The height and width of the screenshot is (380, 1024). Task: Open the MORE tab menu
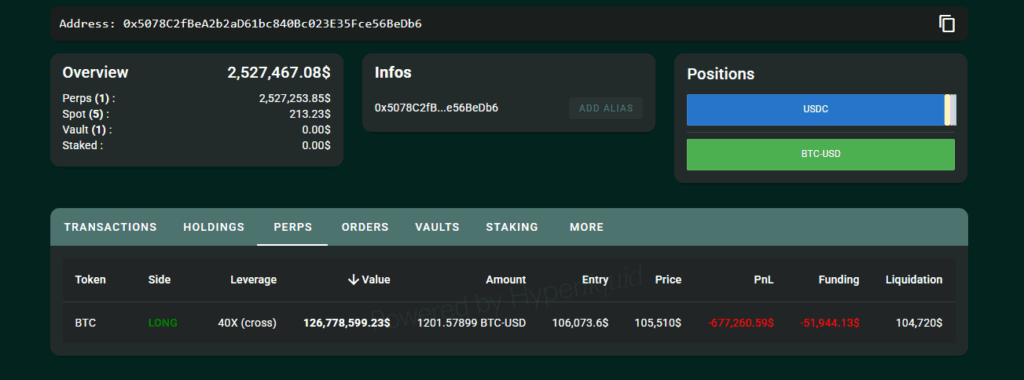586,227
